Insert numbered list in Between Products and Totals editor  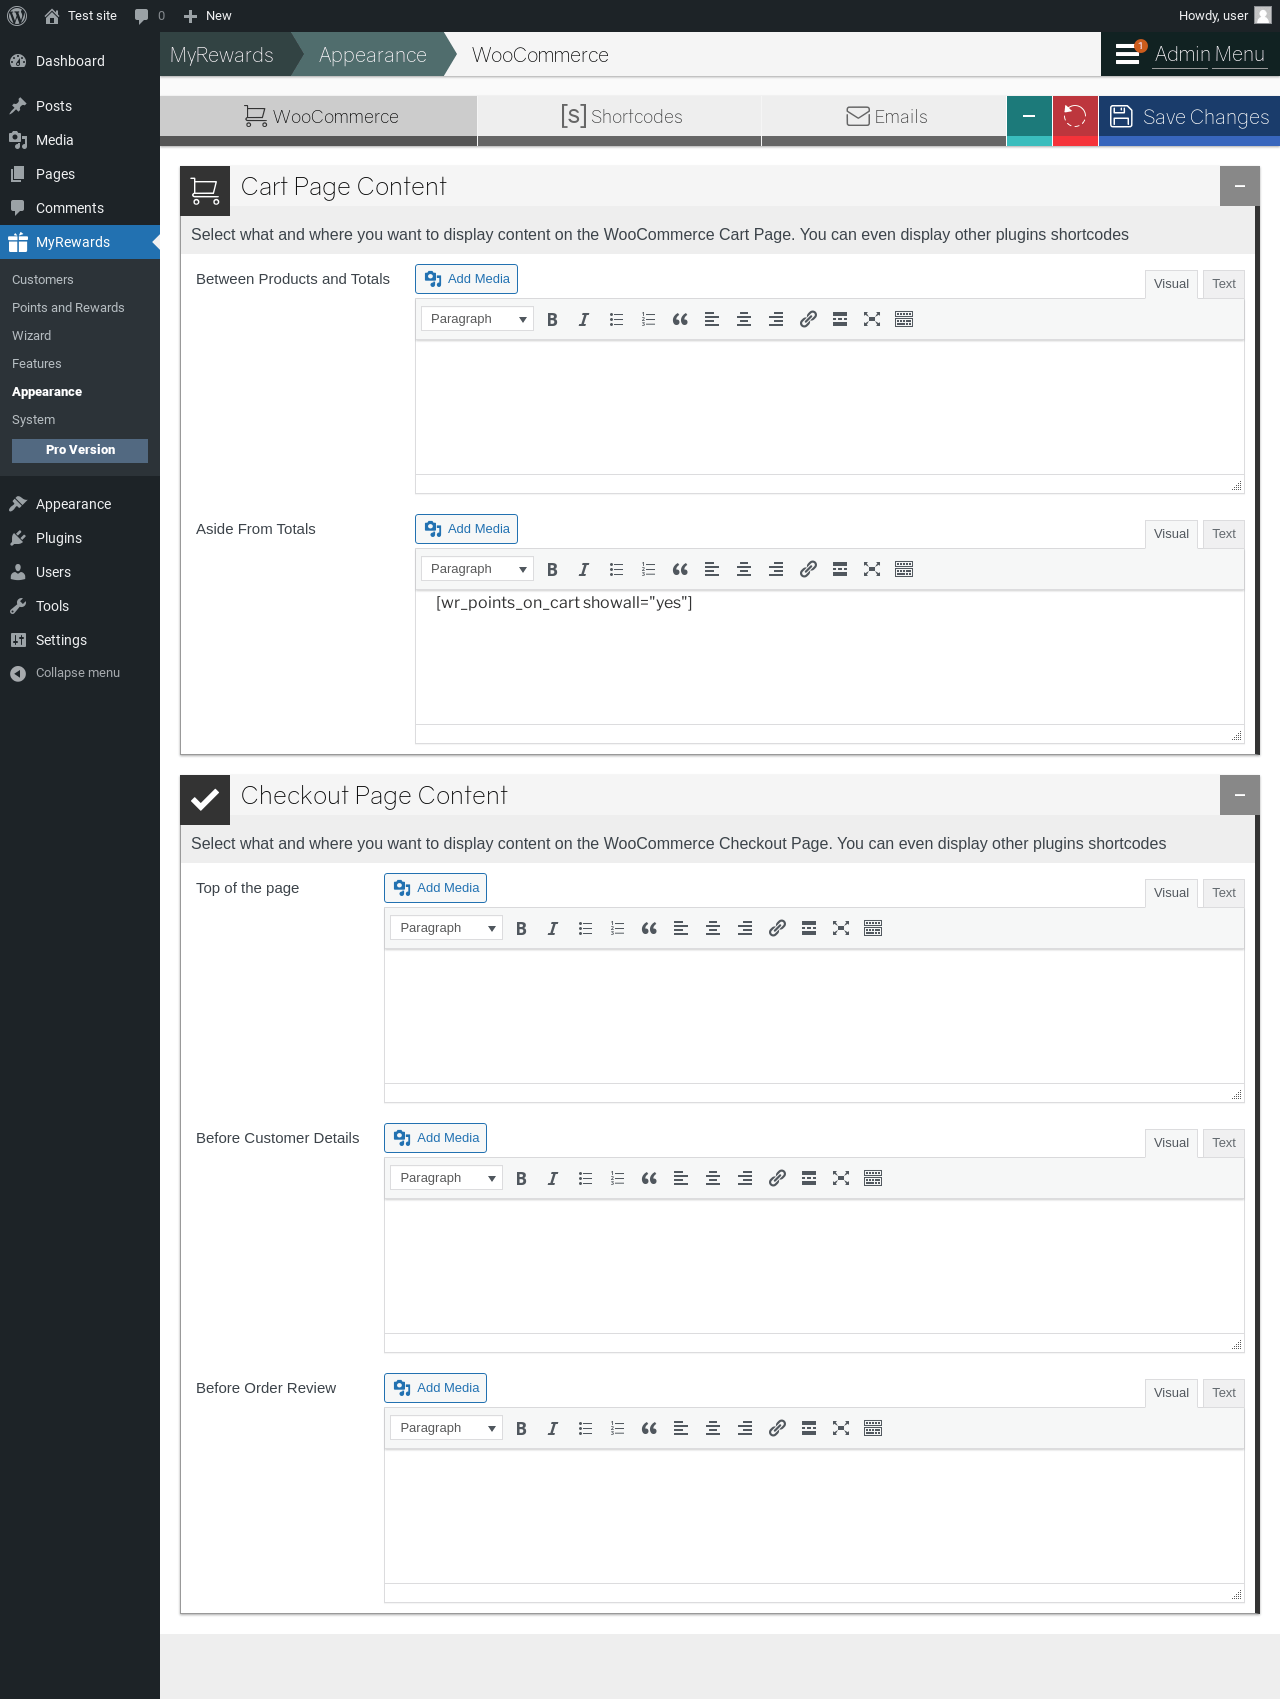pos(648,319)
